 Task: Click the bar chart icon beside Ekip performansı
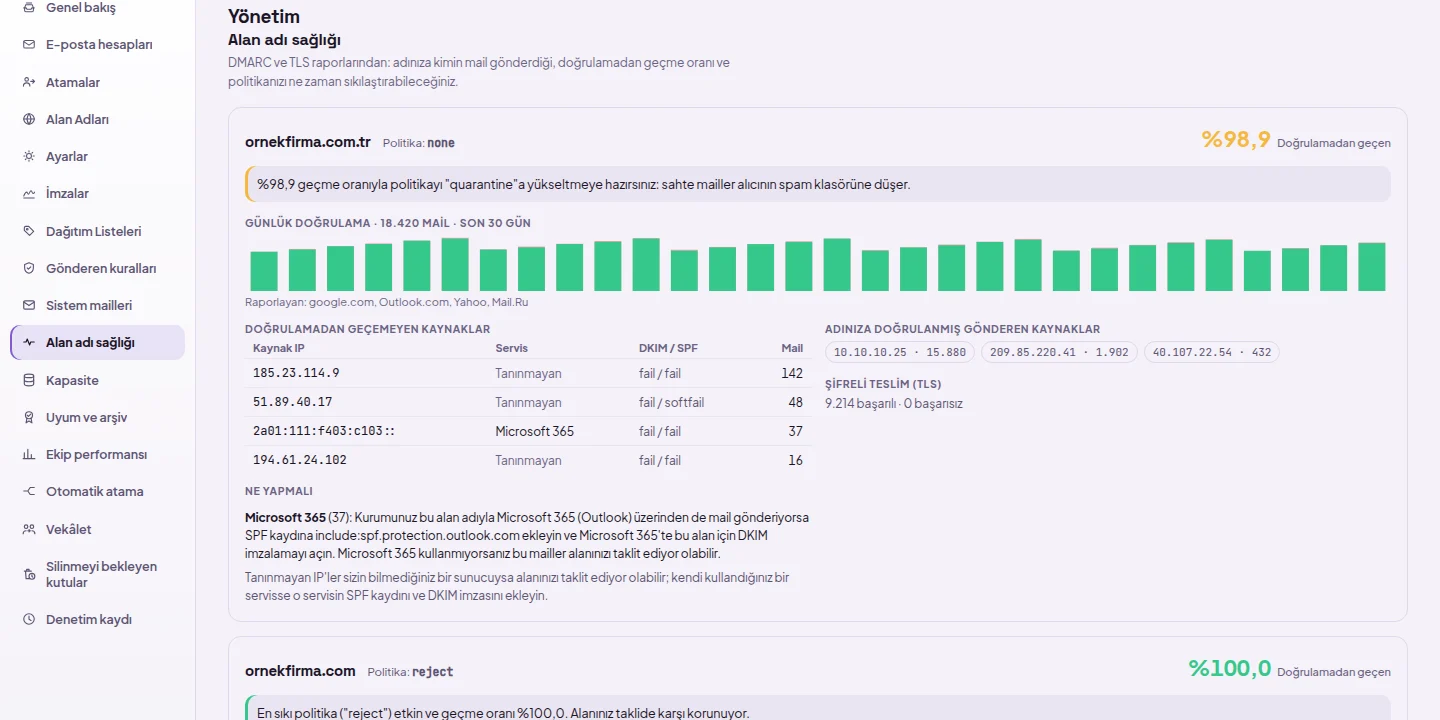click(x=29, y=454)
